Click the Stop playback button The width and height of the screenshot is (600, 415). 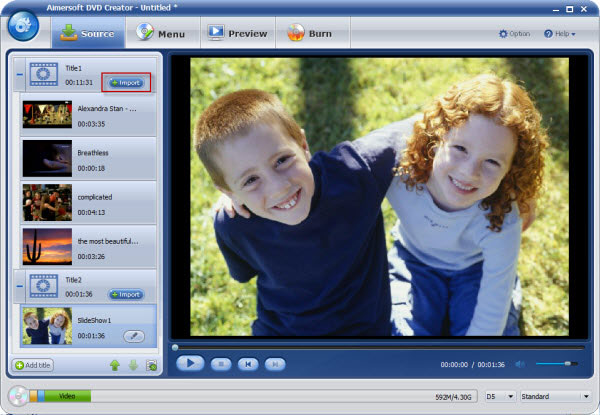click(220, 363)
